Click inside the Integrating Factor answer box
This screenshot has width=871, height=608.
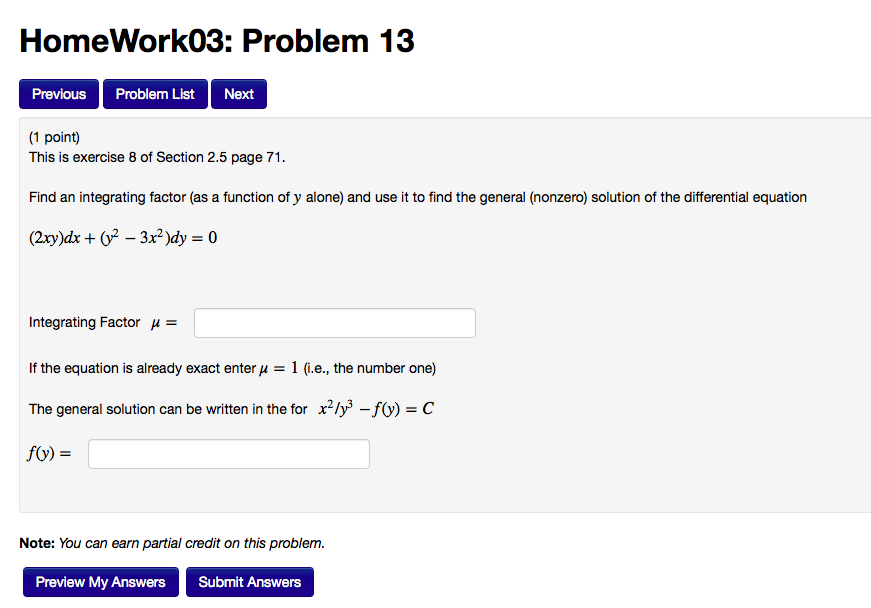point(334,322)
